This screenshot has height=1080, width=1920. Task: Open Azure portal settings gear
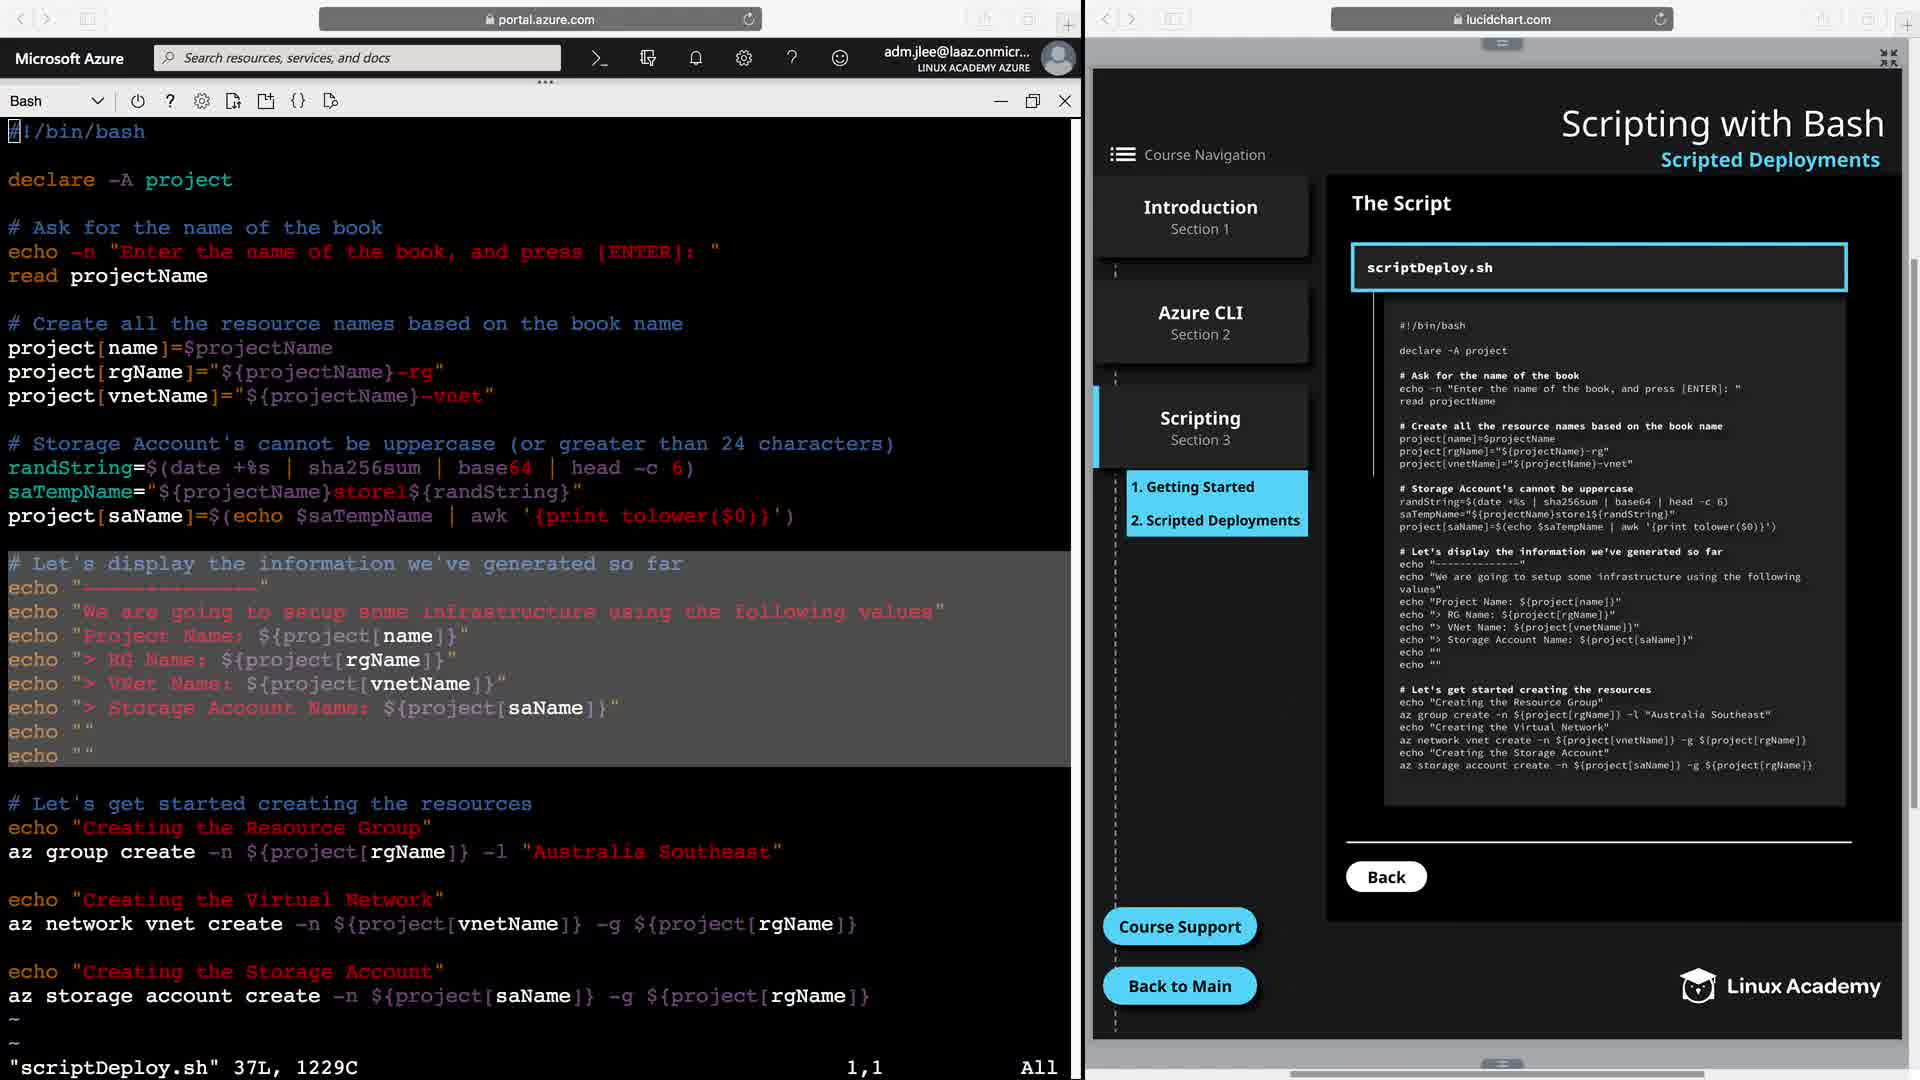(x=743, y=58)
